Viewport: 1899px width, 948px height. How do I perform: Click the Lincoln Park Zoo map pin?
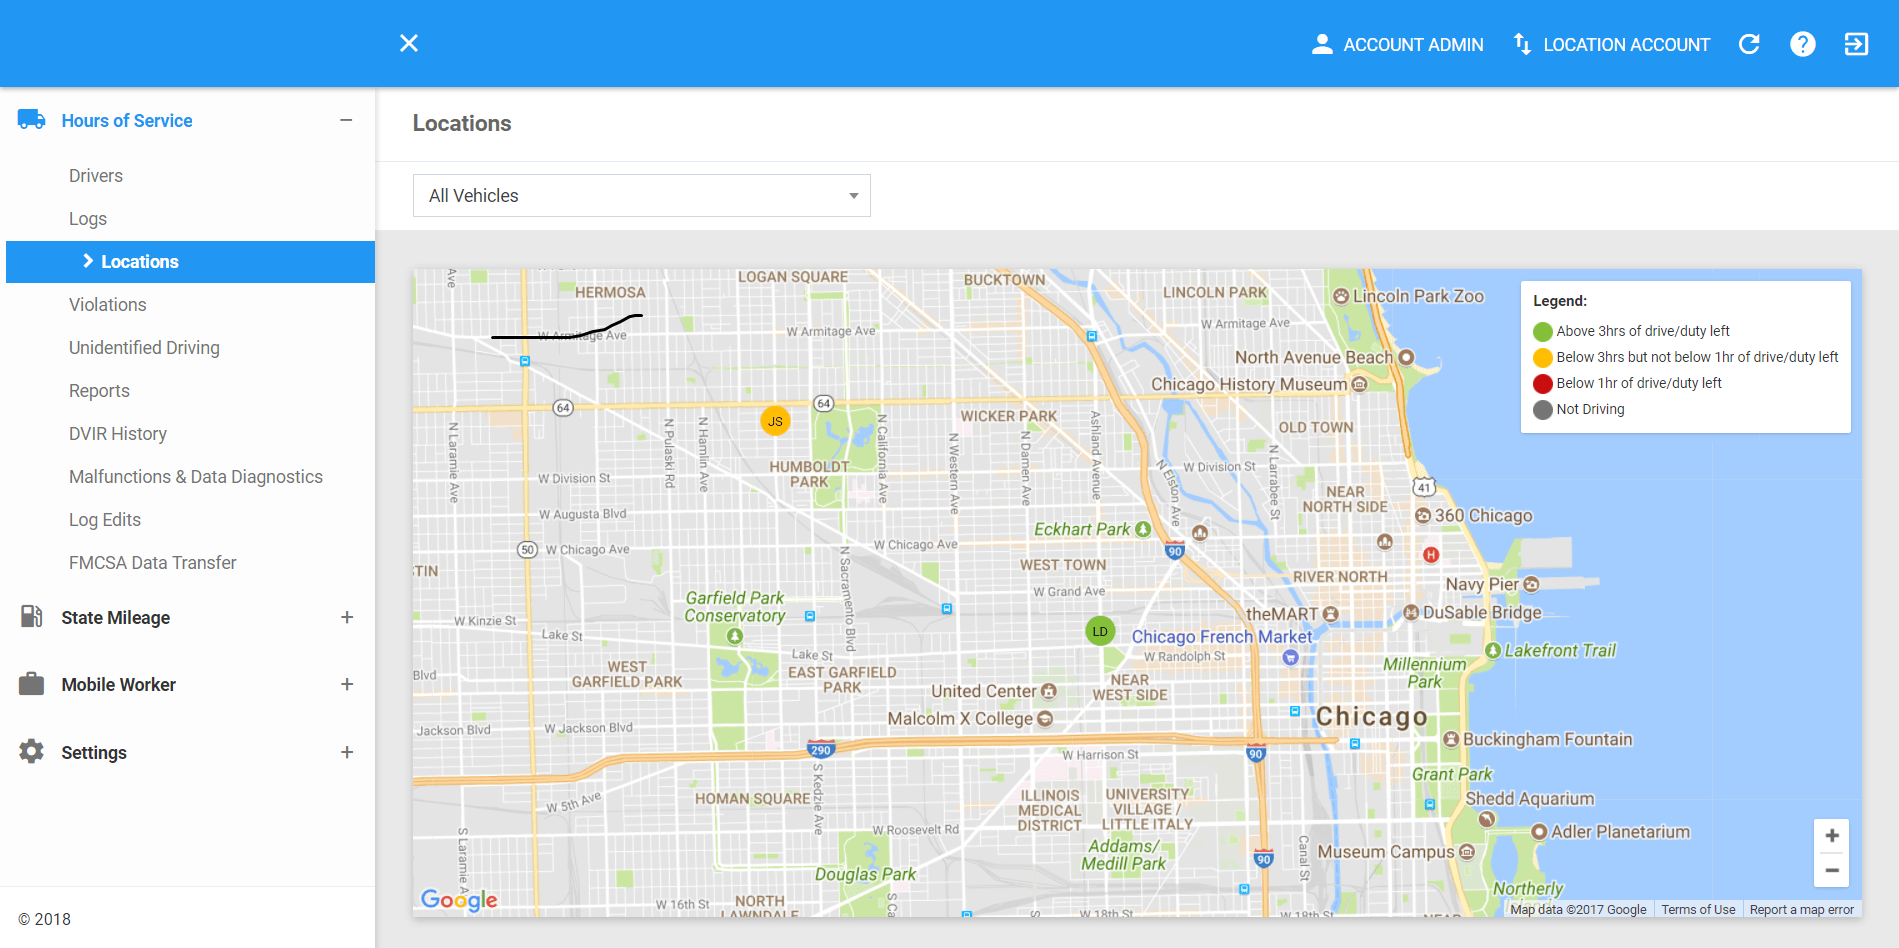(1341, 296)
